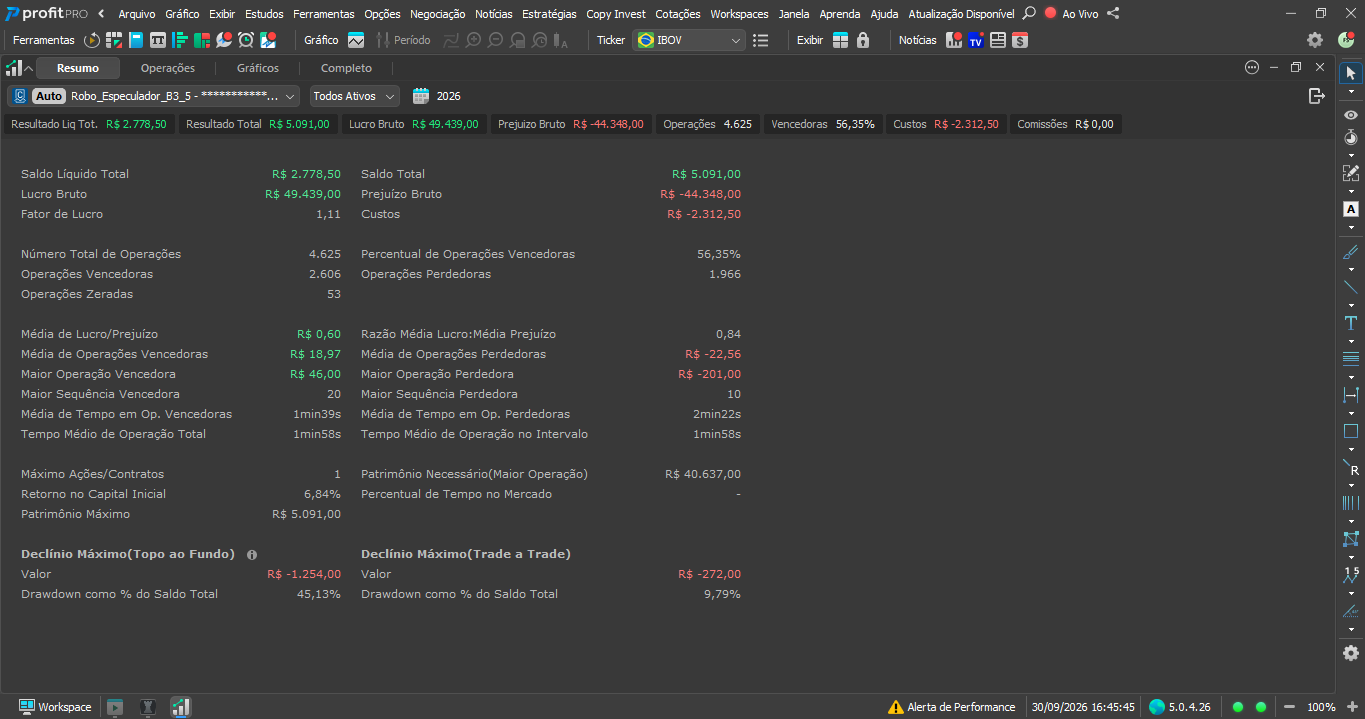Click the Exibir layout grid icon

840,40
